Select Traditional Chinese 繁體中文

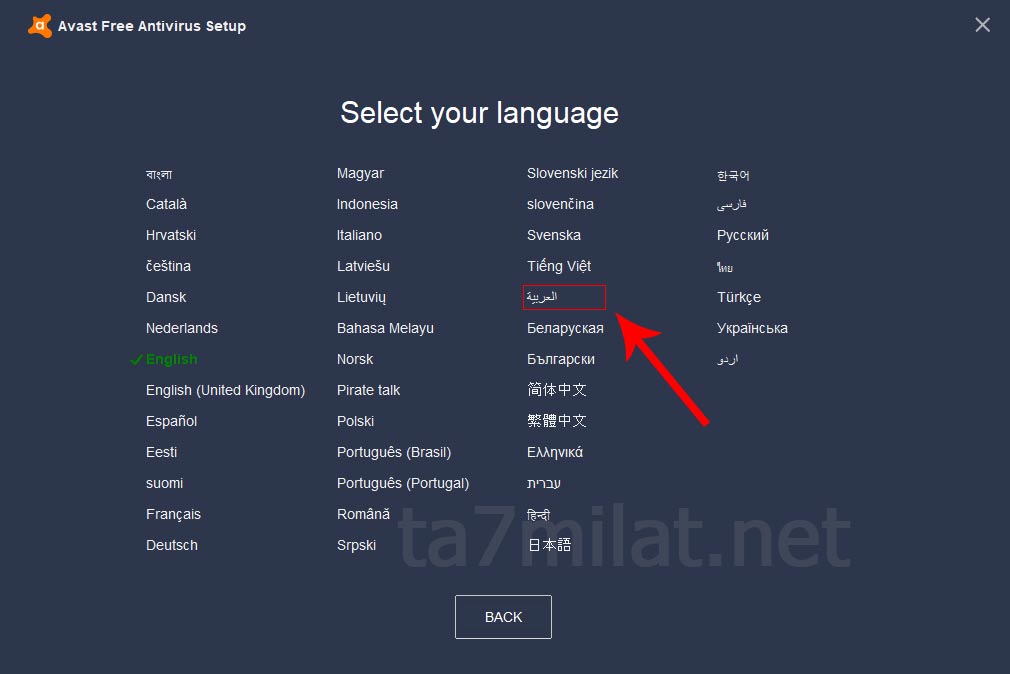[557, 421]
